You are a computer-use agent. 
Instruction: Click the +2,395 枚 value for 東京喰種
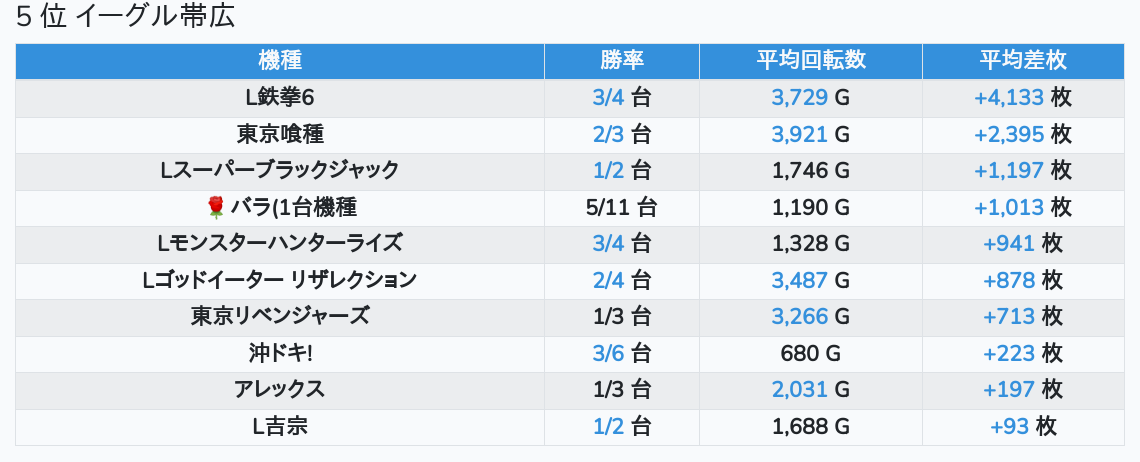[1022, 134]
